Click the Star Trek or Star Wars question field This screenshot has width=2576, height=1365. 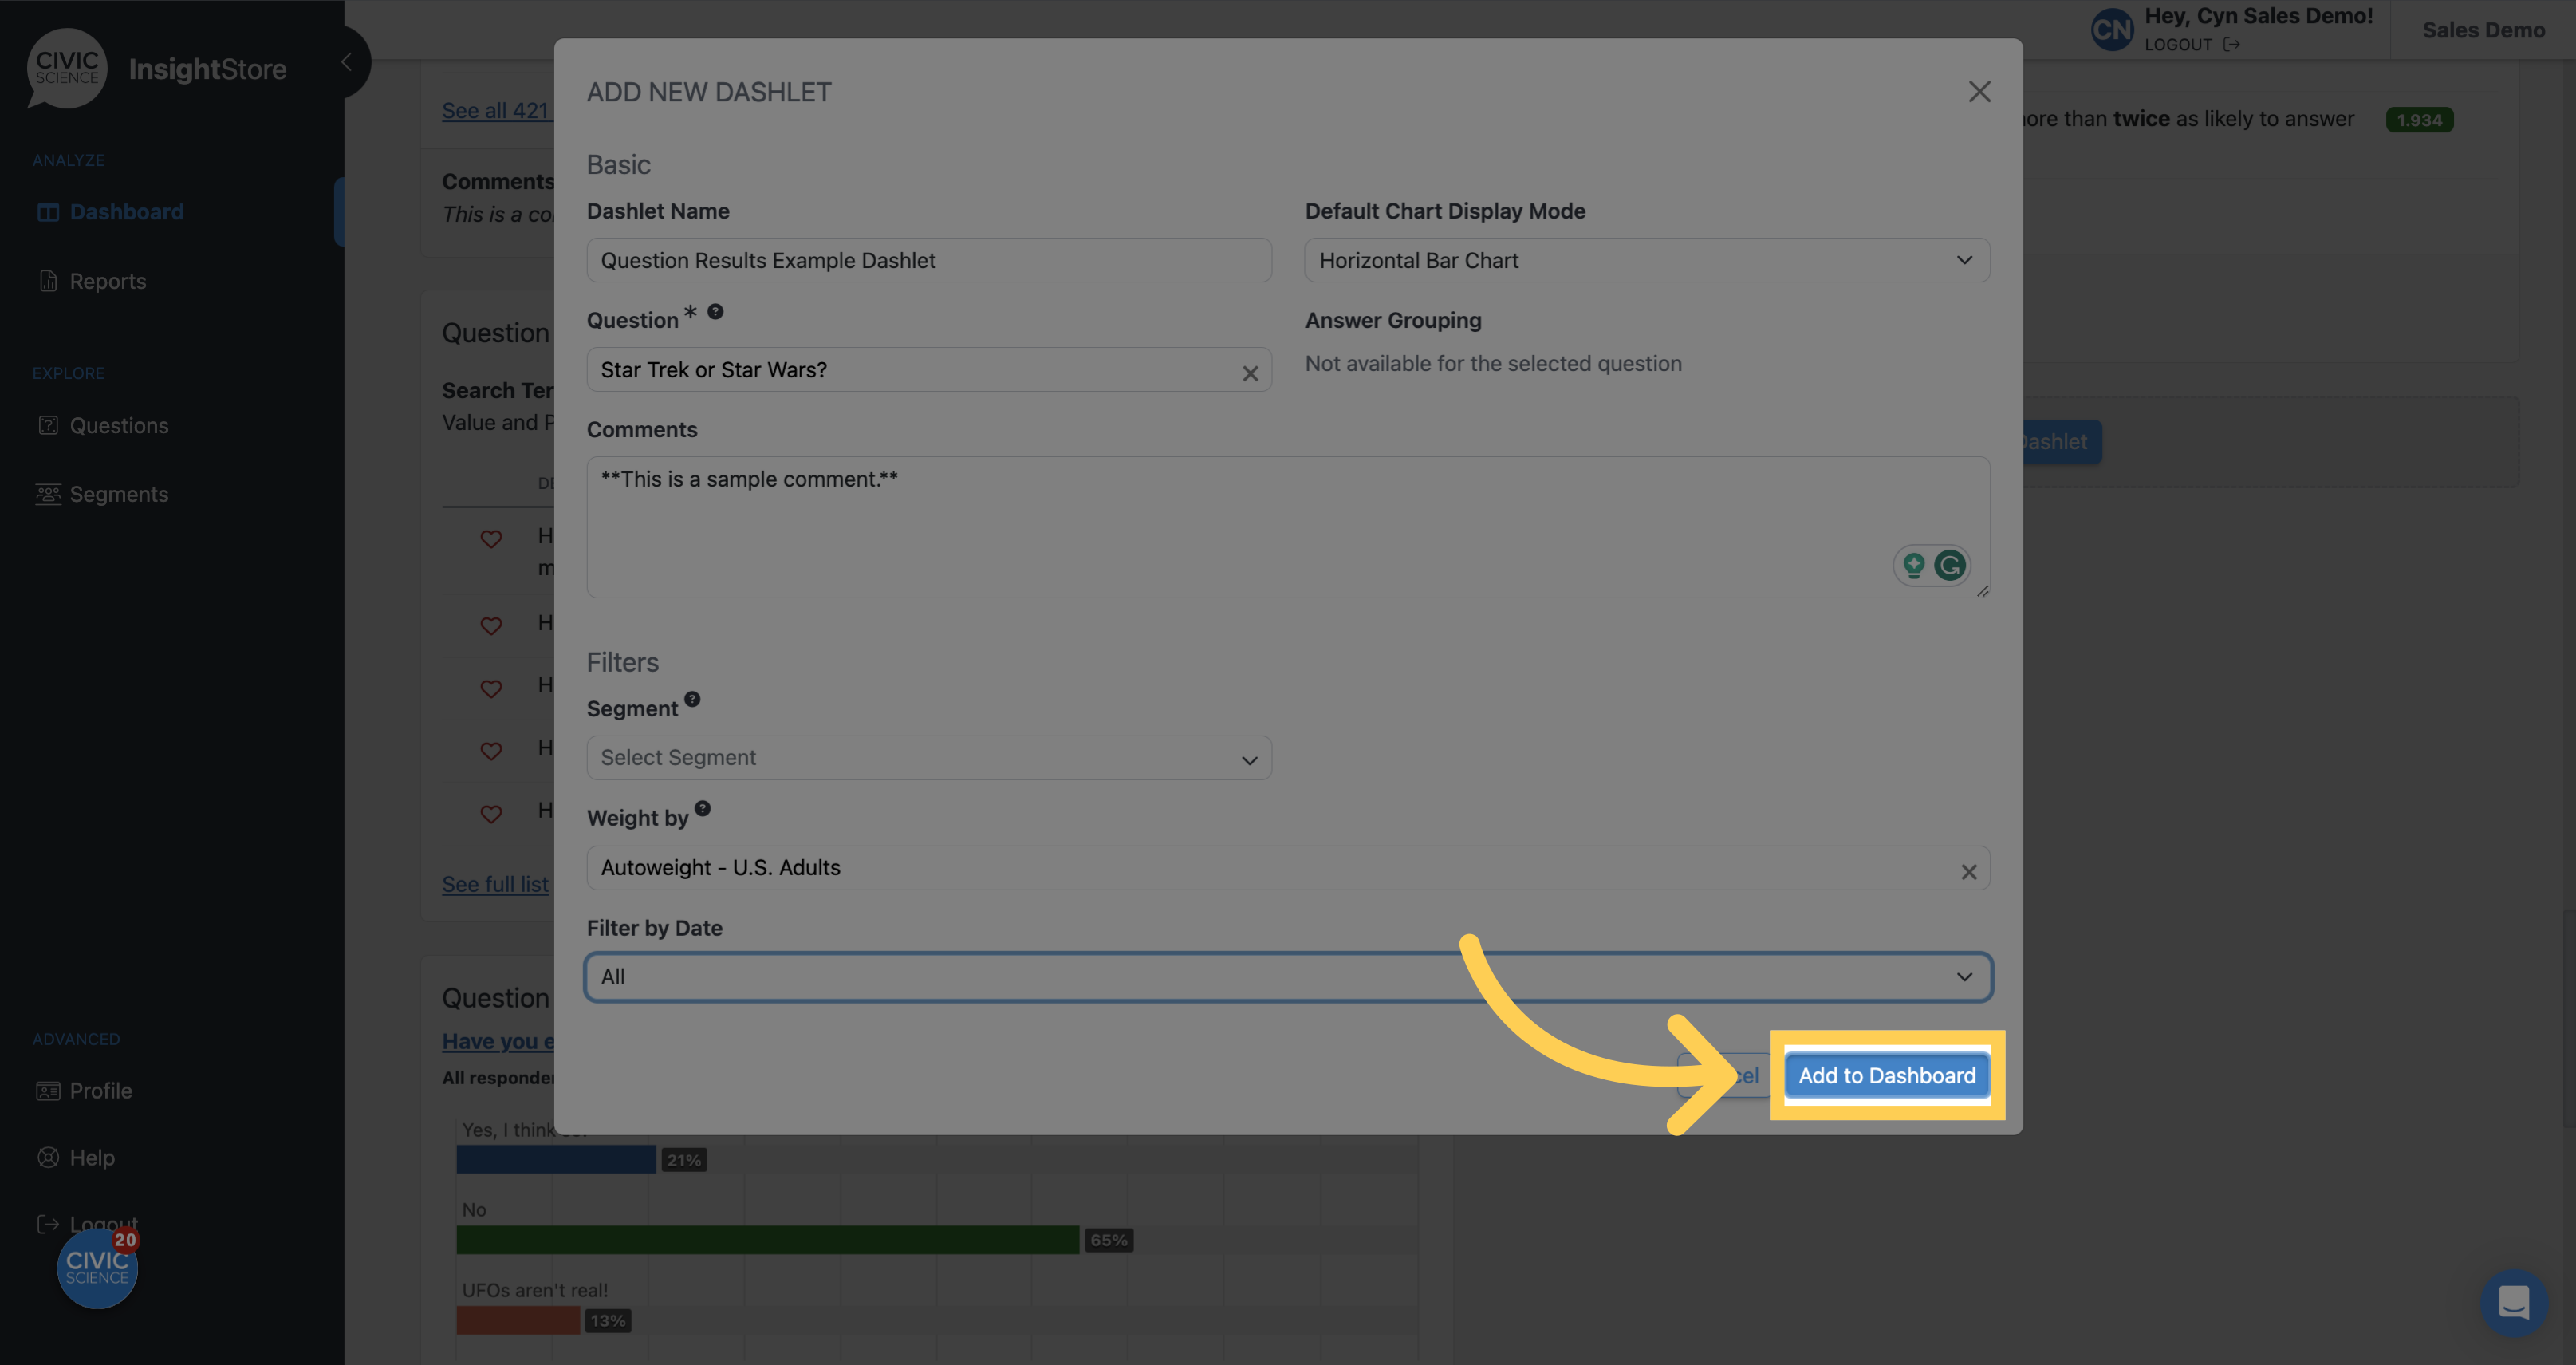pyautogui.click(x=928, y=370)
